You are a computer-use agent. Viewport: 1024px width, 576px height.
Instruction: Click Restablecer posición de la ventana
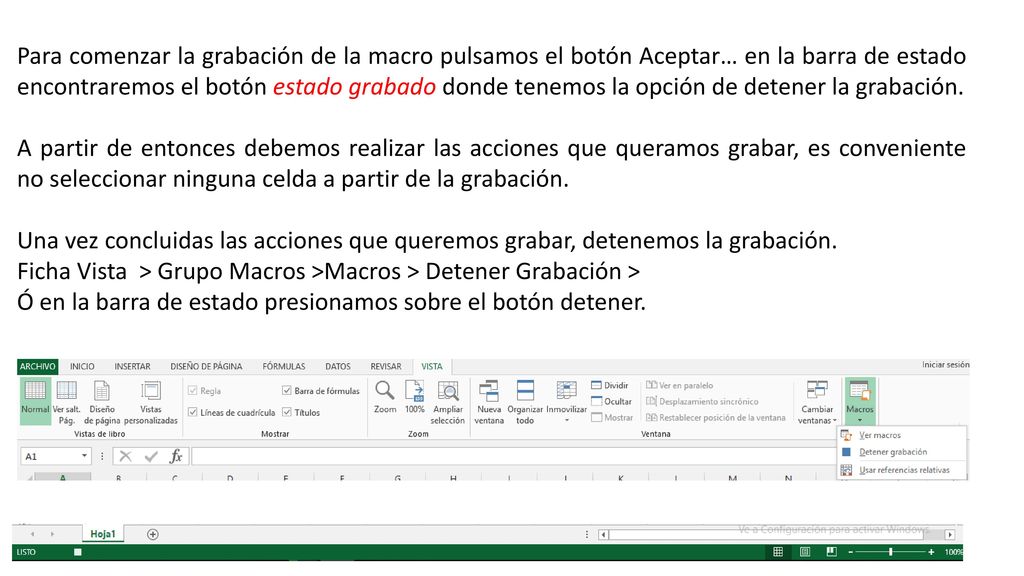pos(716,417)
